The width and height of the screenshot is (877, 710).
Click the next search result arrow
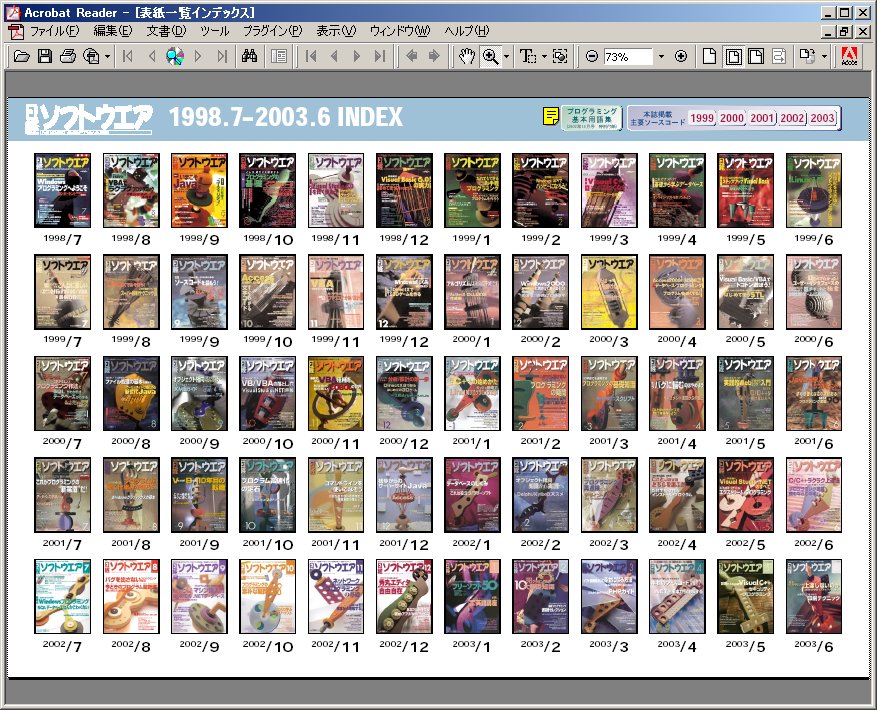pos(198,56)
